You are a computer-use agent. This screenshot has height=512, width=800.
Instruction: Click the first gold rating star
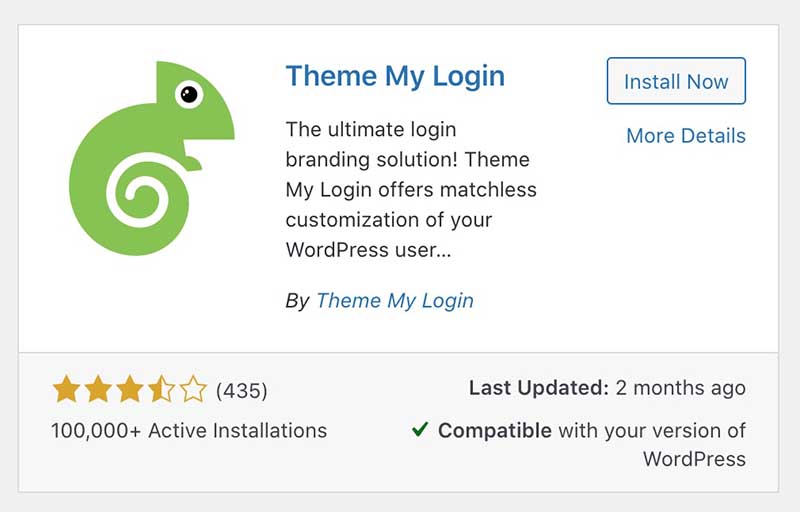66,389
